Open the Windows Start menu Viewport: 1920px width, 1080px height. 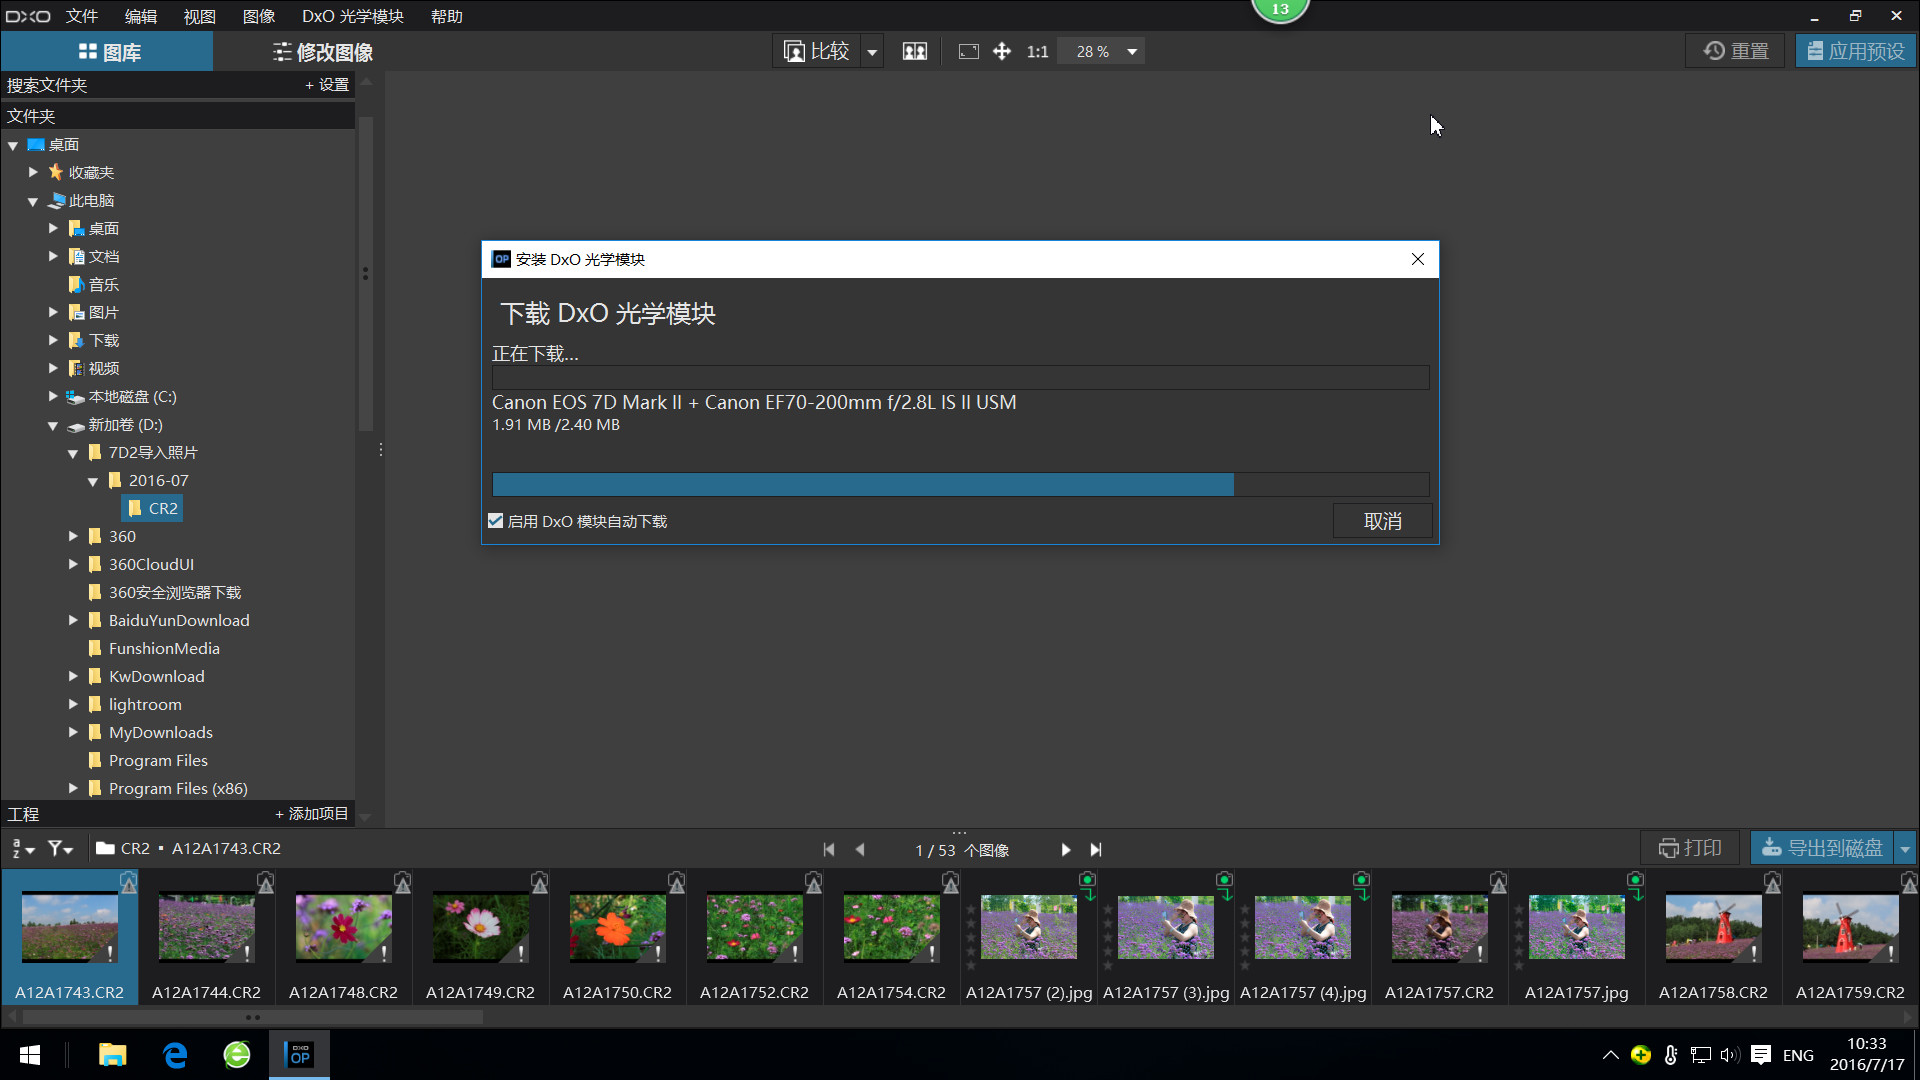[30, 1054]
